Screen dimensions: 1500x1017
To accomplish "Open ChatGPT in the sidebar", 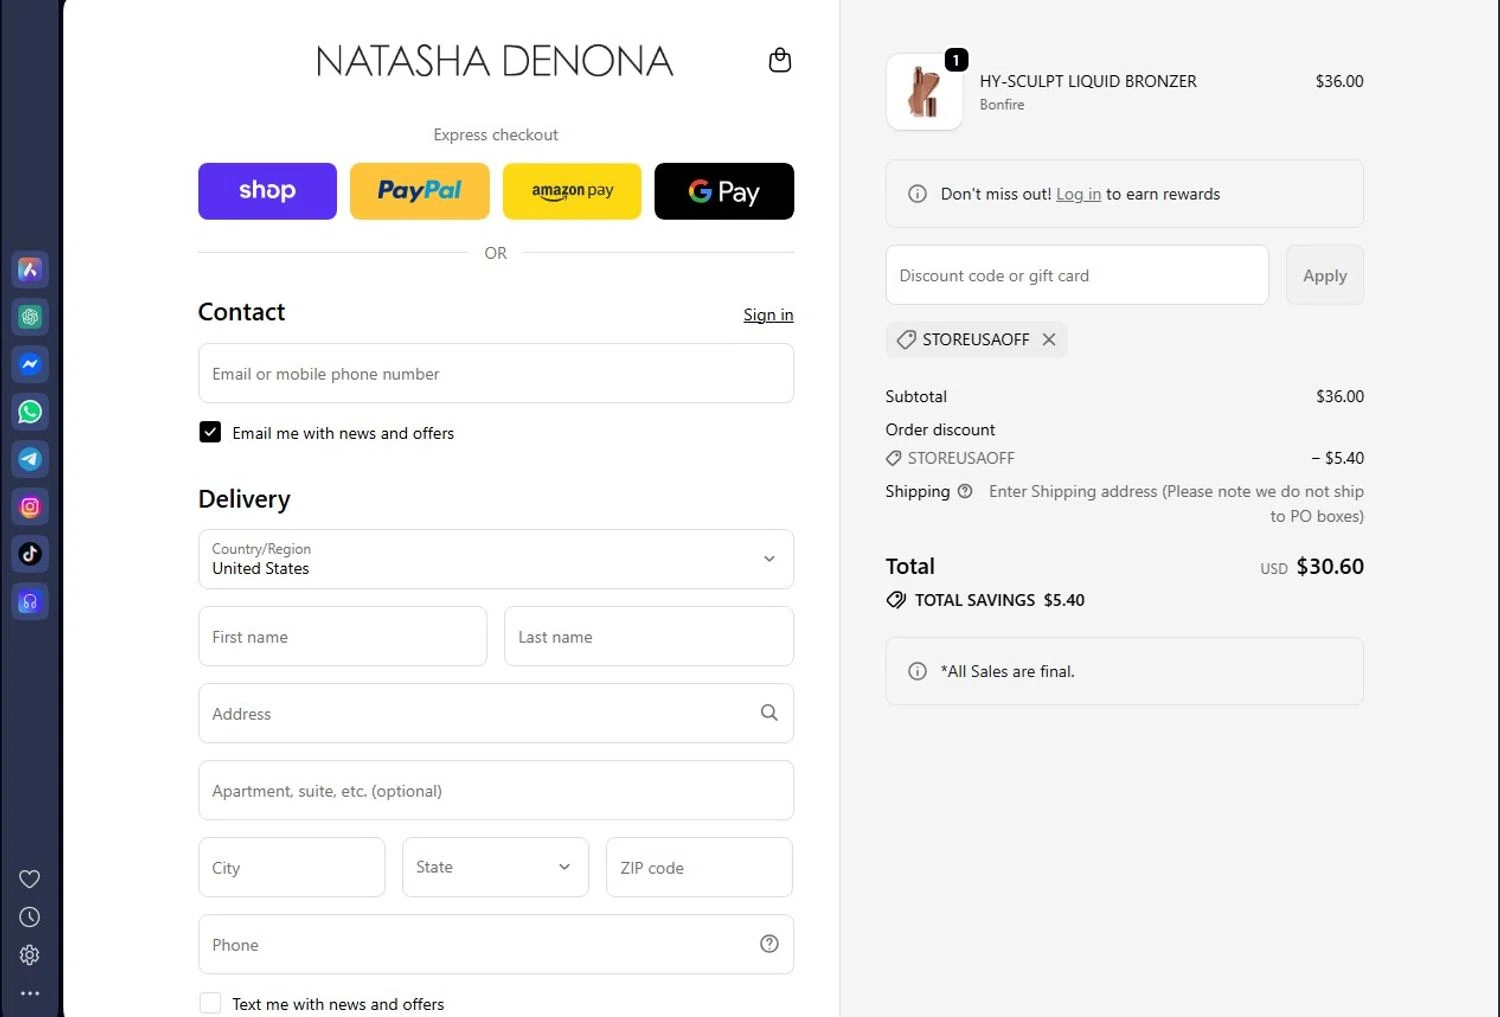I will coord(30,317).
